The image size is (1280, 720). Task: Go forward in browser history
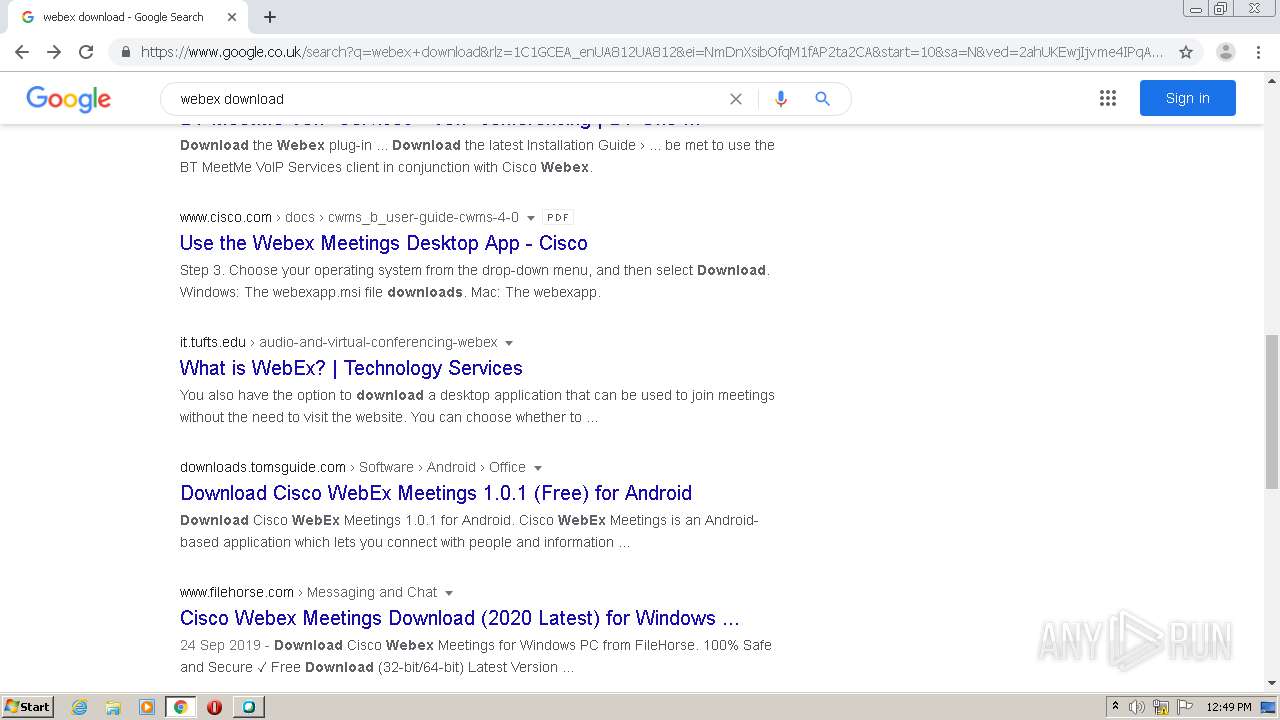pos(54,52)
